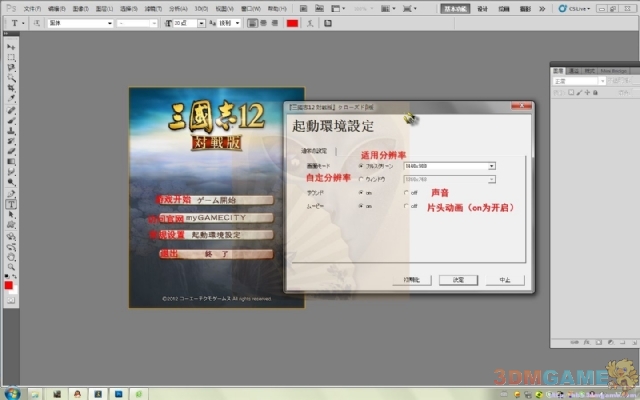Image resolution: width=640 pixels, height=400 pixels.
Task: Click the red foreground color swatch
Action: [x=9, y=285]
